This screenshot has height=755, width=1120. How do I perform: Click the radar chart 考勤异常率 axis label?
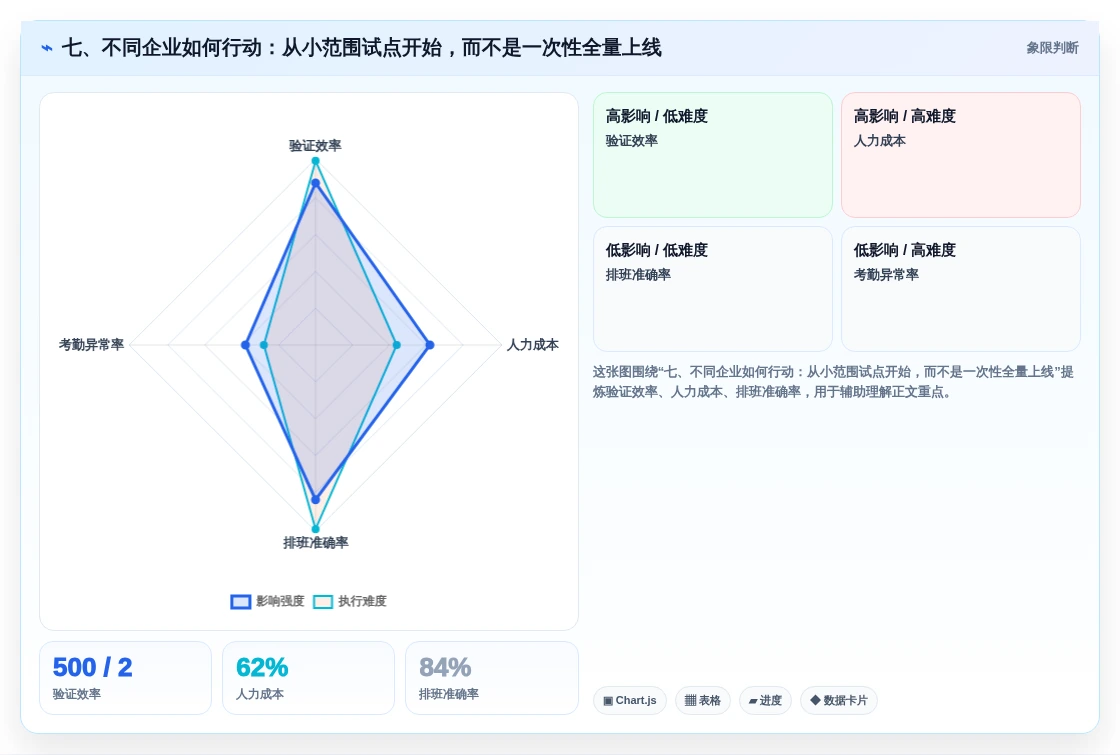pyautogui.click(x=91, y=345)
